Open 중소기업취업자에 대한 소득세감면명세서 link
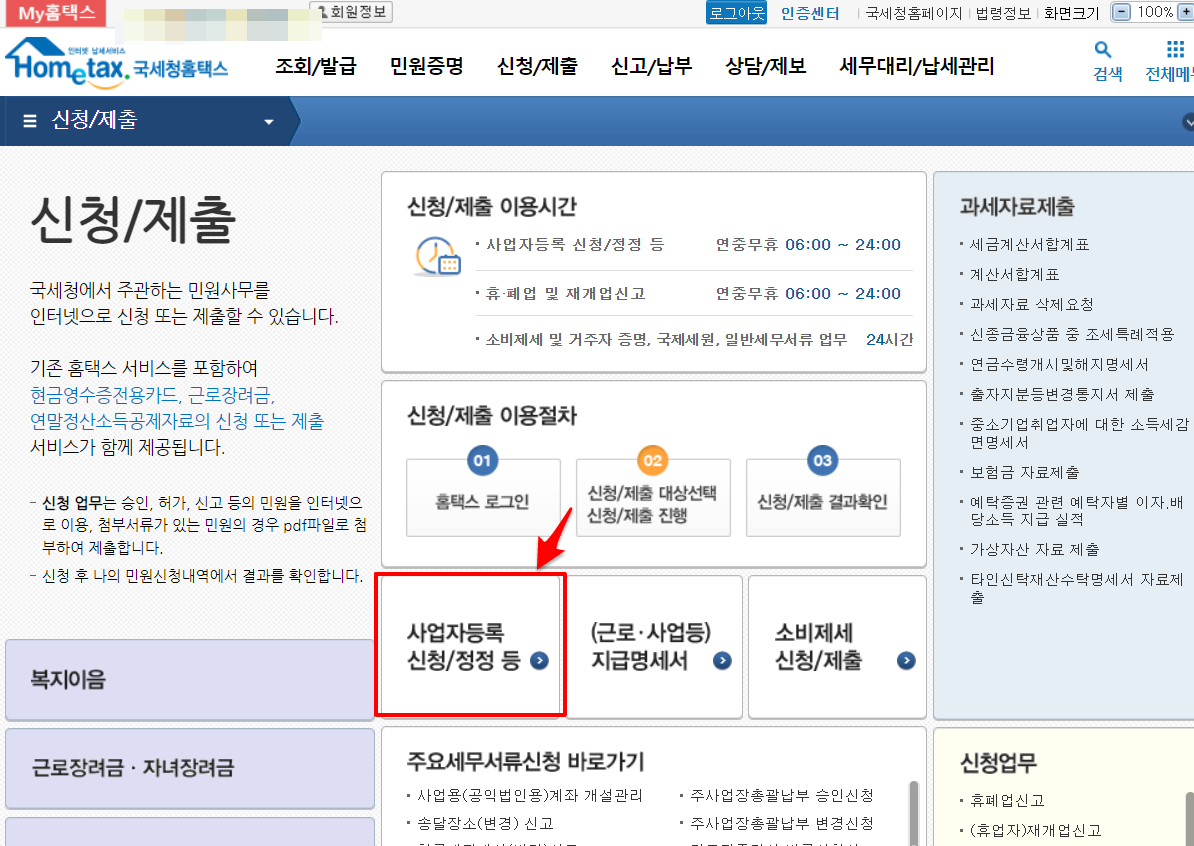 [x=1079, y=433]
